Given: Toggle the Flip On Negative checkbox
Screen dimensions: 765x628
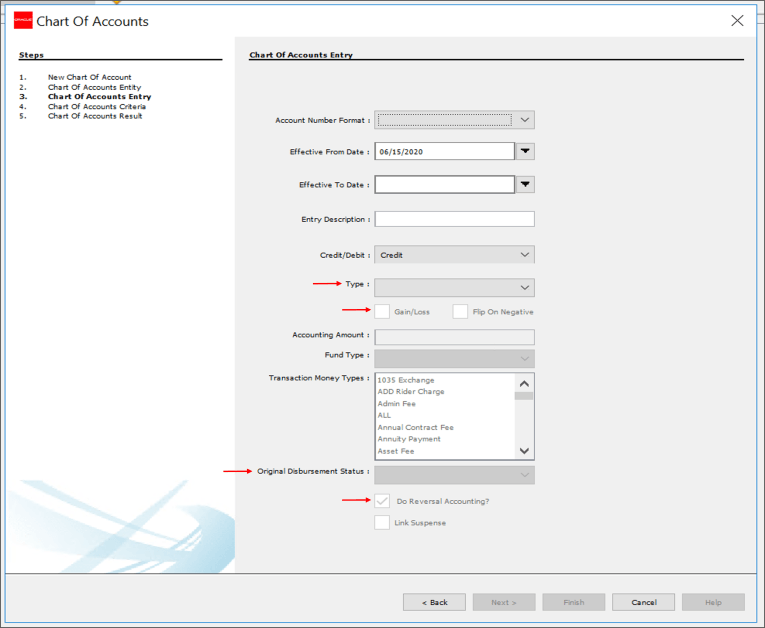Looking at the screenshot, I should click(460, 311).
